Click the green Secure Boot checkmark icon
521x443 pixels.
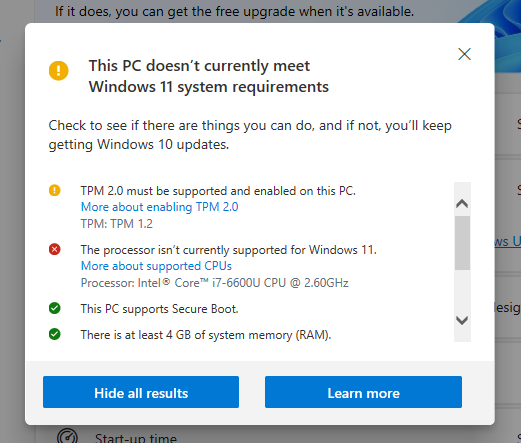(55, 308)
